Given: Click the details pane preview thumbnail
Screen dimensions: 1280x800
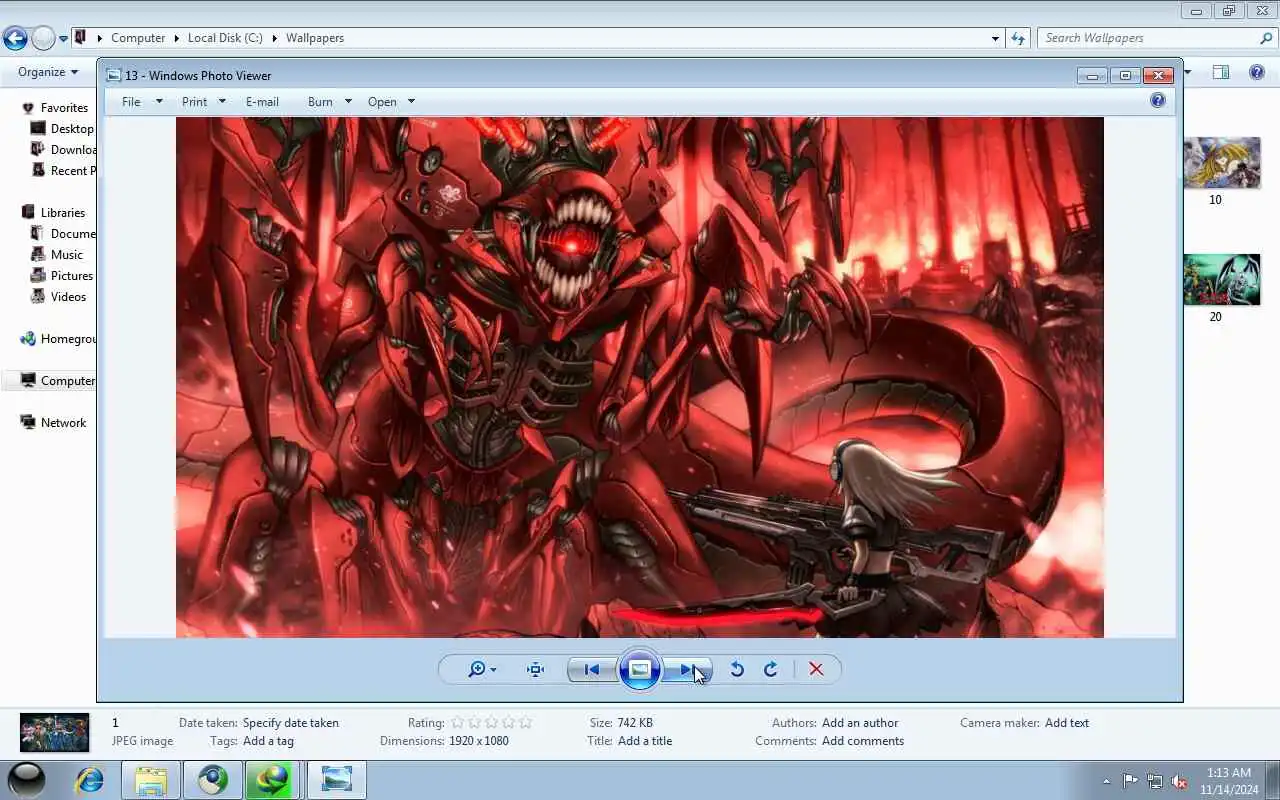Looking at the screenshot, I should pos(55,733).
